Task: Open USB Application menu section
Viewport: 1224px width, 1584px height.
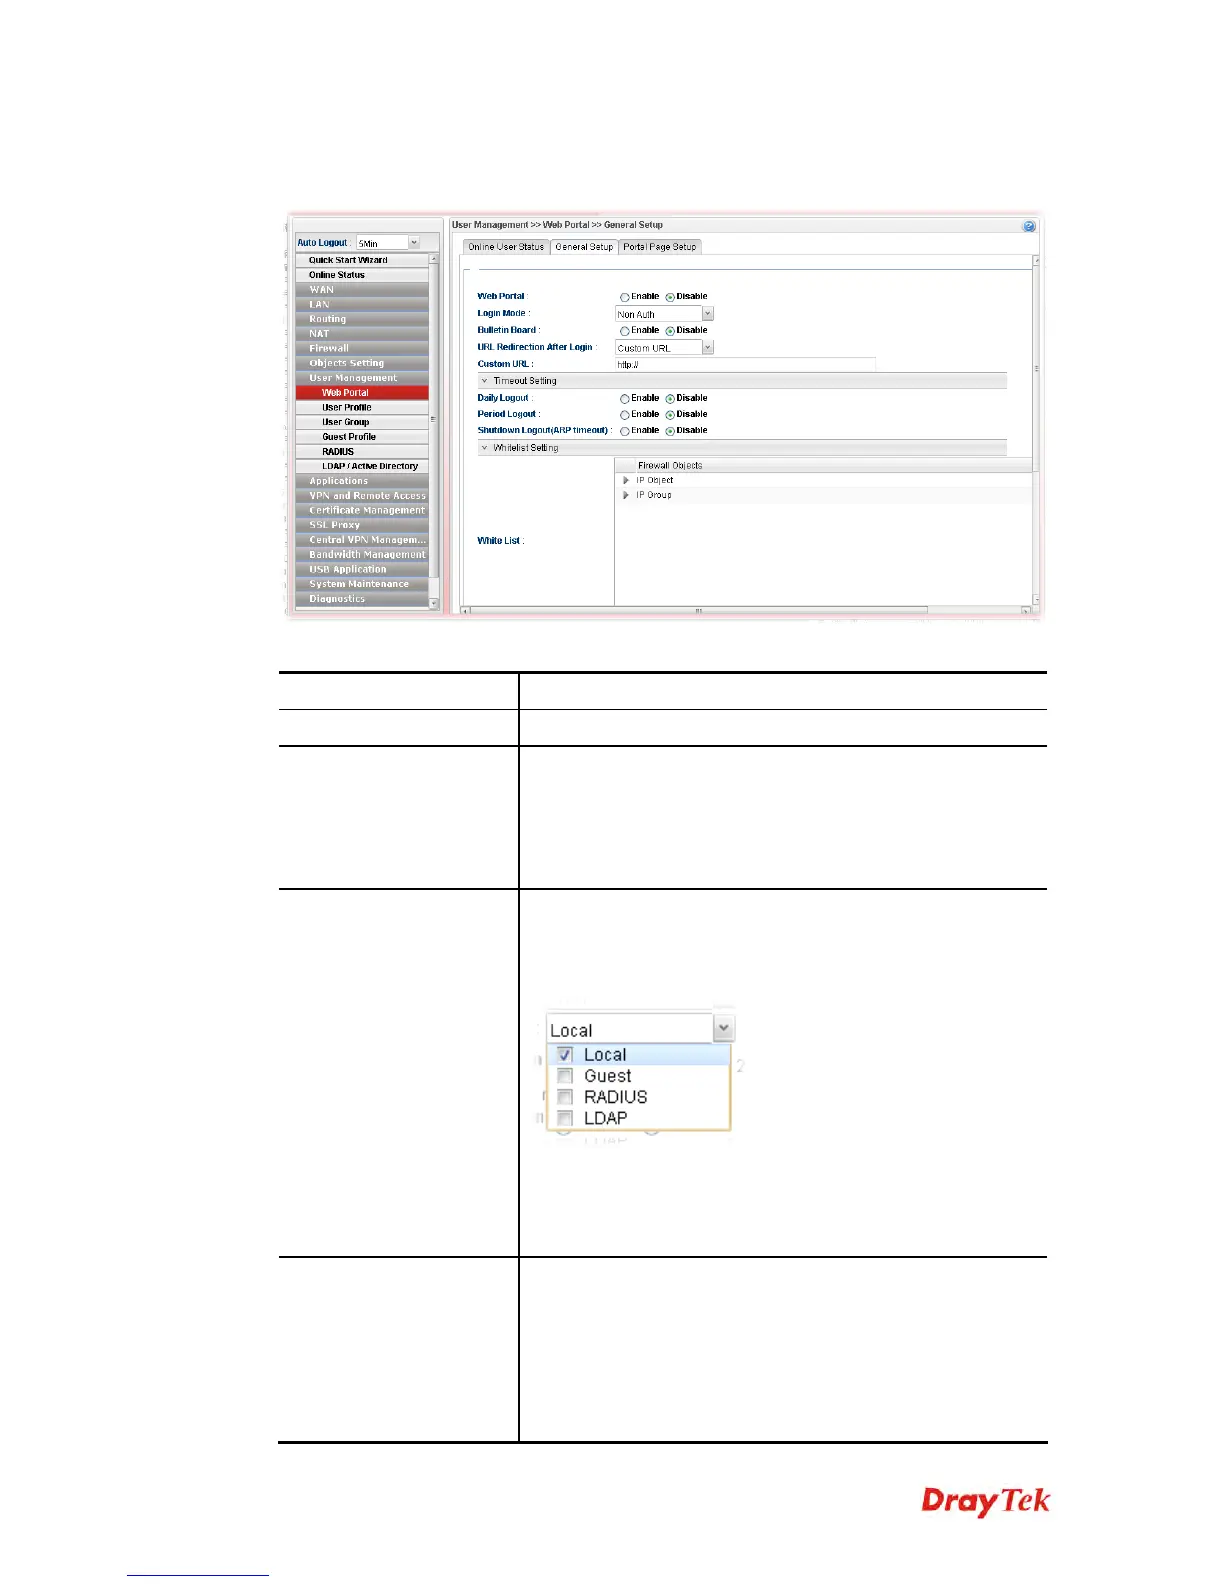Action: [362, 569]
